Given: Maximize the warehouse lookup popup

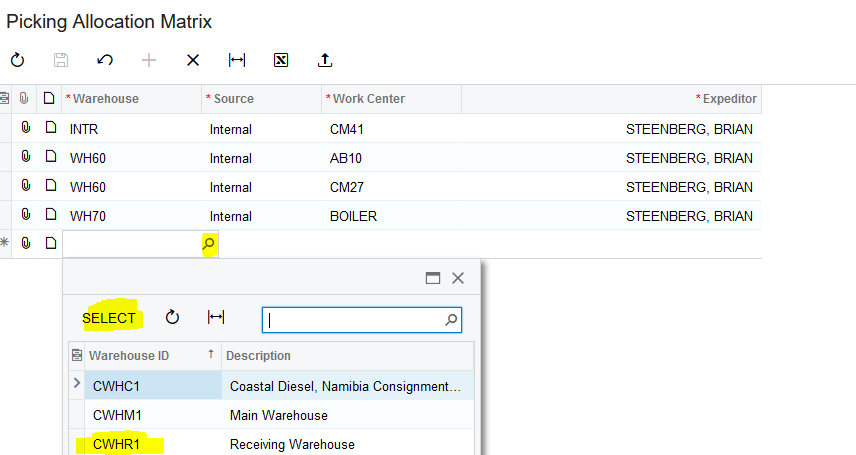Looking at the screenshot, I should click(x=433, y=279).
